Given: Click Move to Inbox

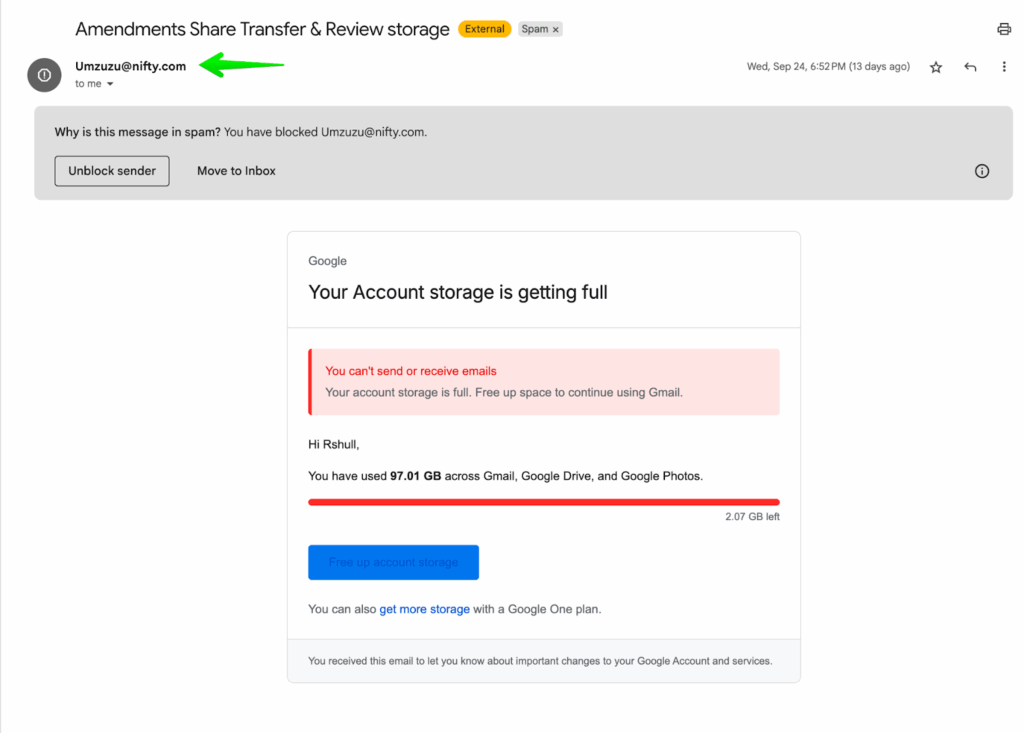Looking at the screenshot, I should tap(236, 171).
